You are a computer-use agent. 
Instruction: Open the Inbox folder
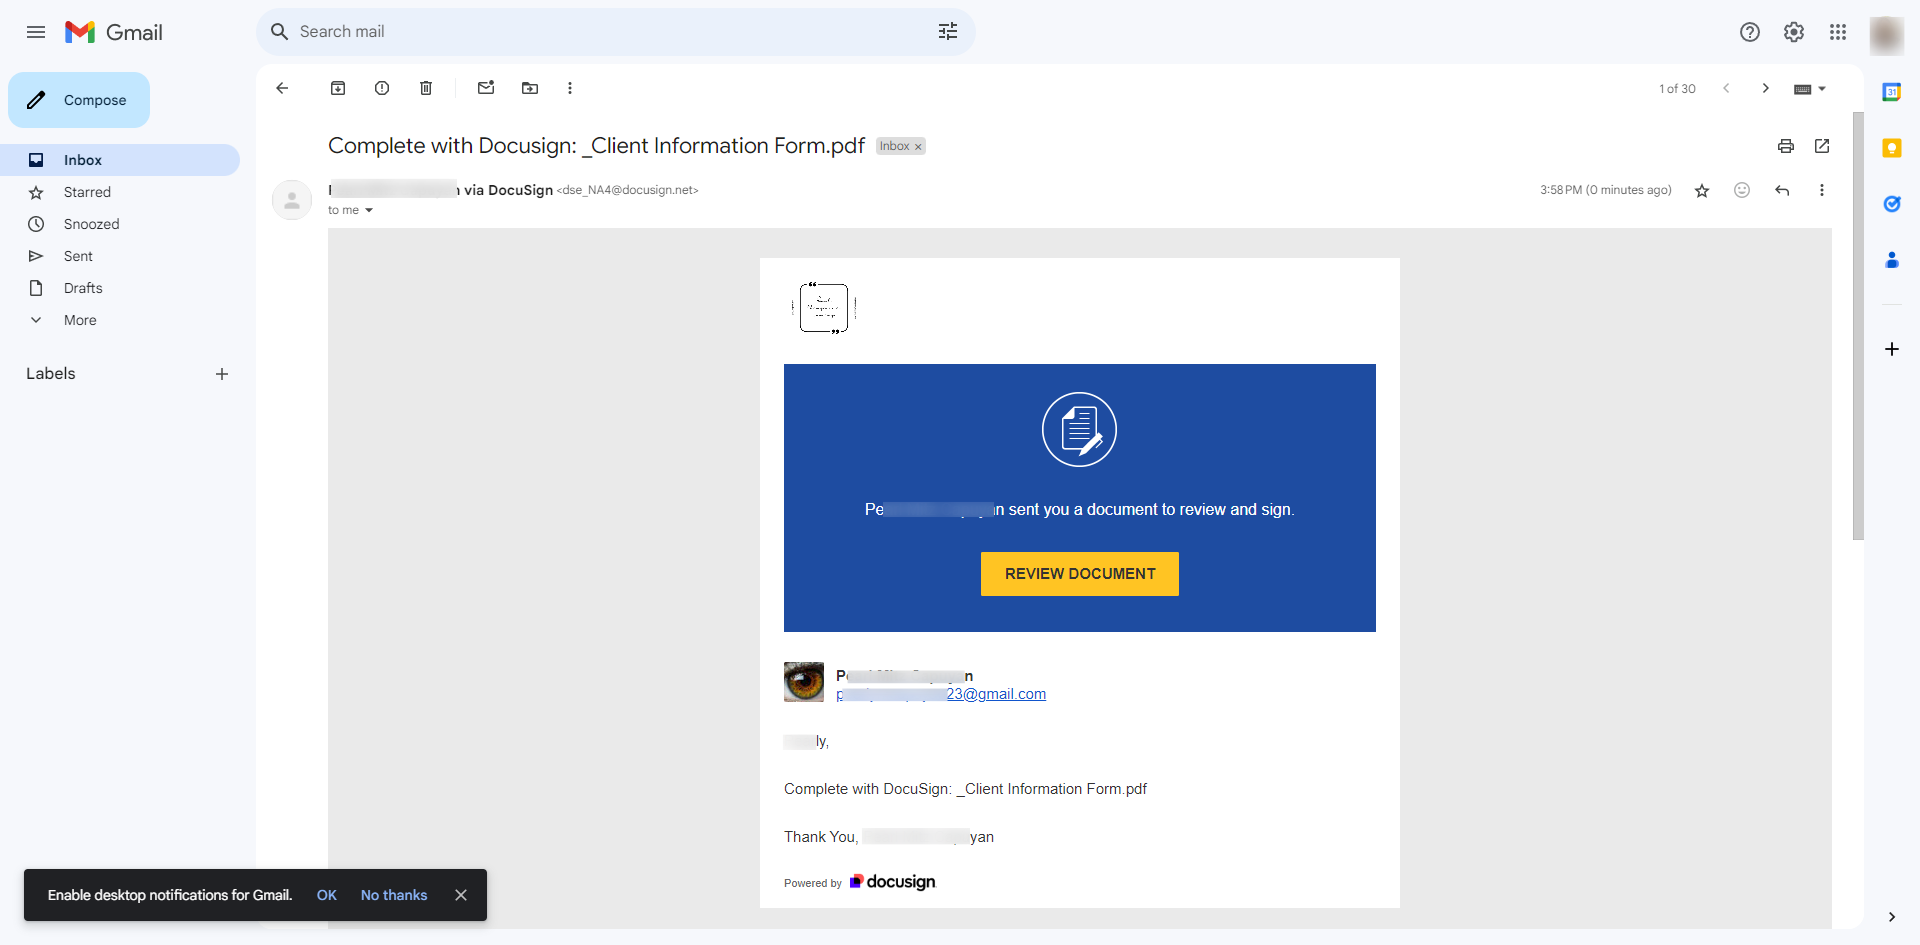click(x=120, y=160)
